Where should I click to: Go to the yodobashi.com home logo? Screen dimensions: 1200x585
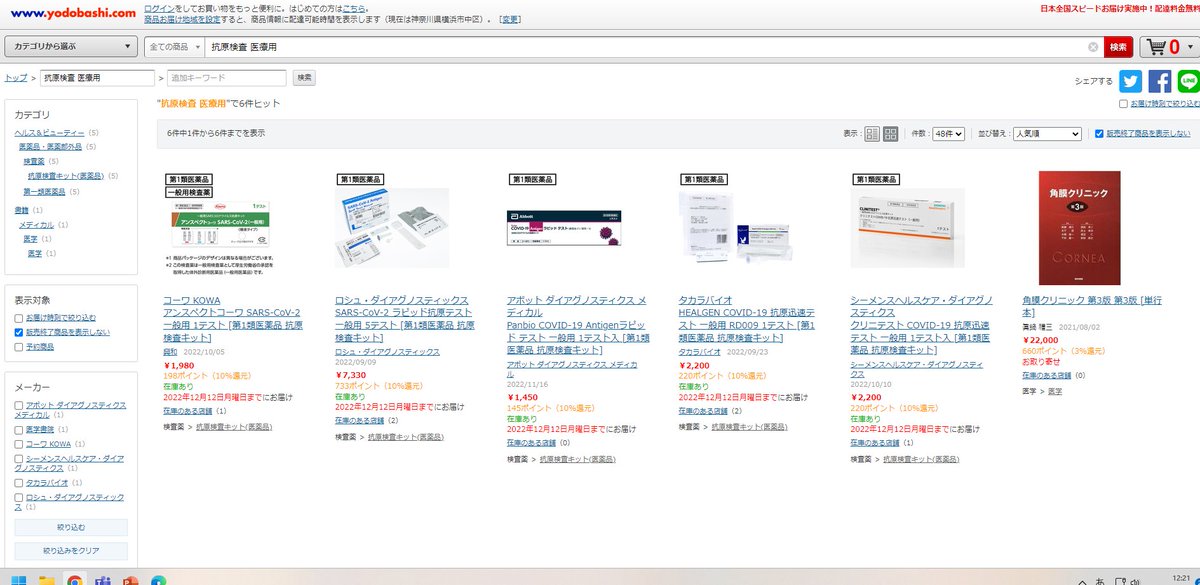click(x=71, y=13)
